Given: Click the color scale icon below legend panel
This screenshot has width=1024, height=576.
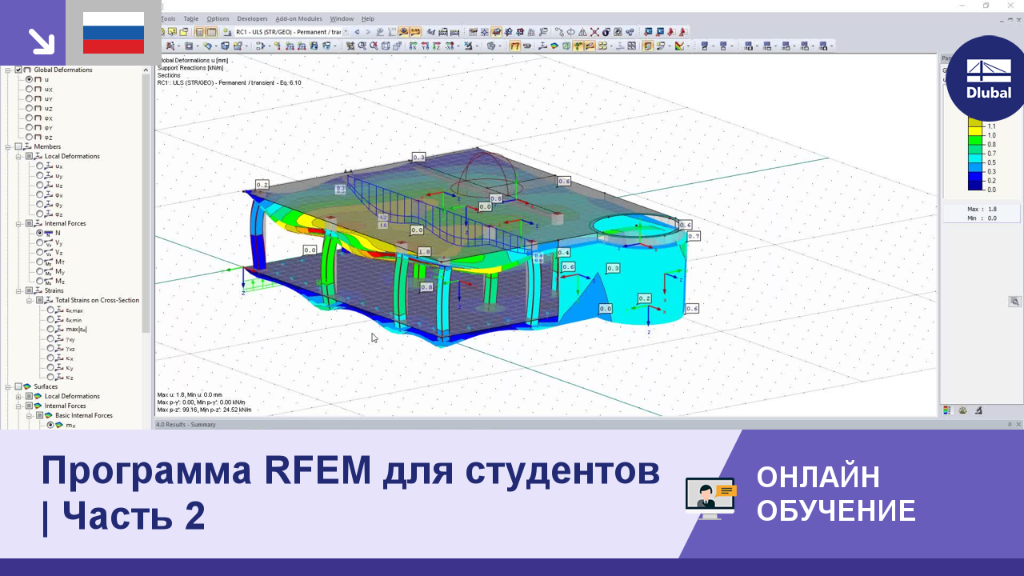Looking at the screenshot, I should coord(948,411).
